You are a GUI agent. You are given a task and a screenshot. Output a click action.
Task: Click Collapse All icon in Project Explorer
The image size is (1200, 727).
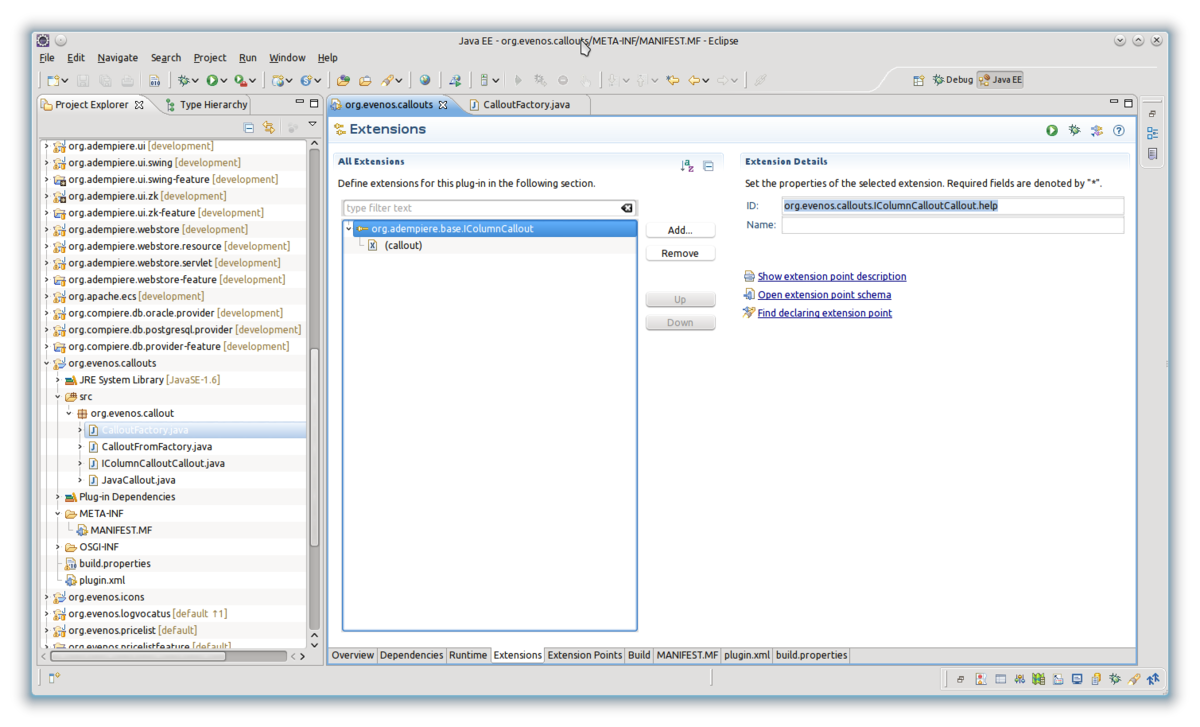point(249,128)
